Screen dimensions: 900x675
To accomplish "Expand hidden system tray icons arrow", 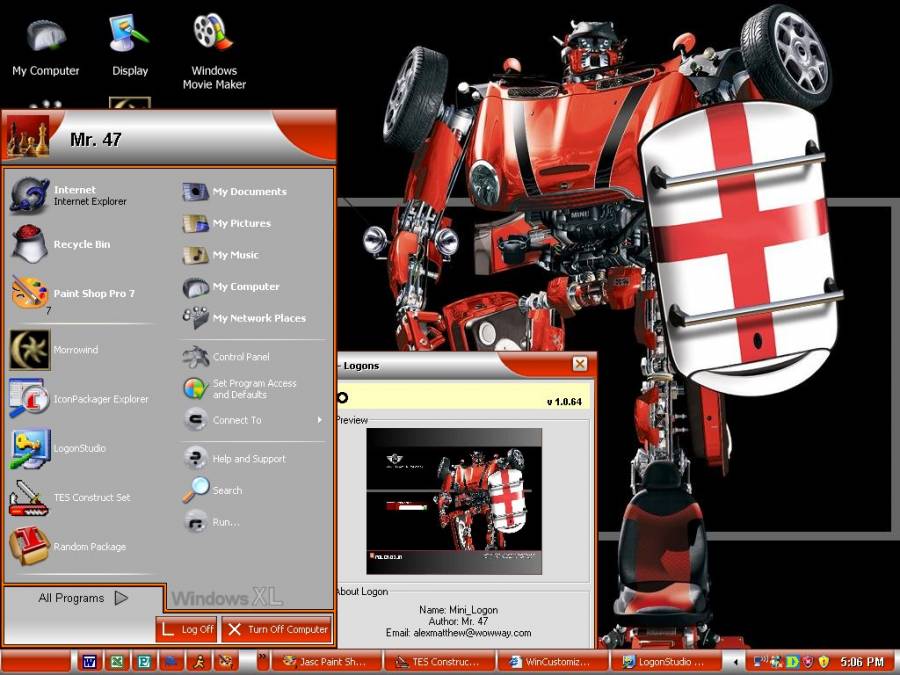I will [735, 662].
